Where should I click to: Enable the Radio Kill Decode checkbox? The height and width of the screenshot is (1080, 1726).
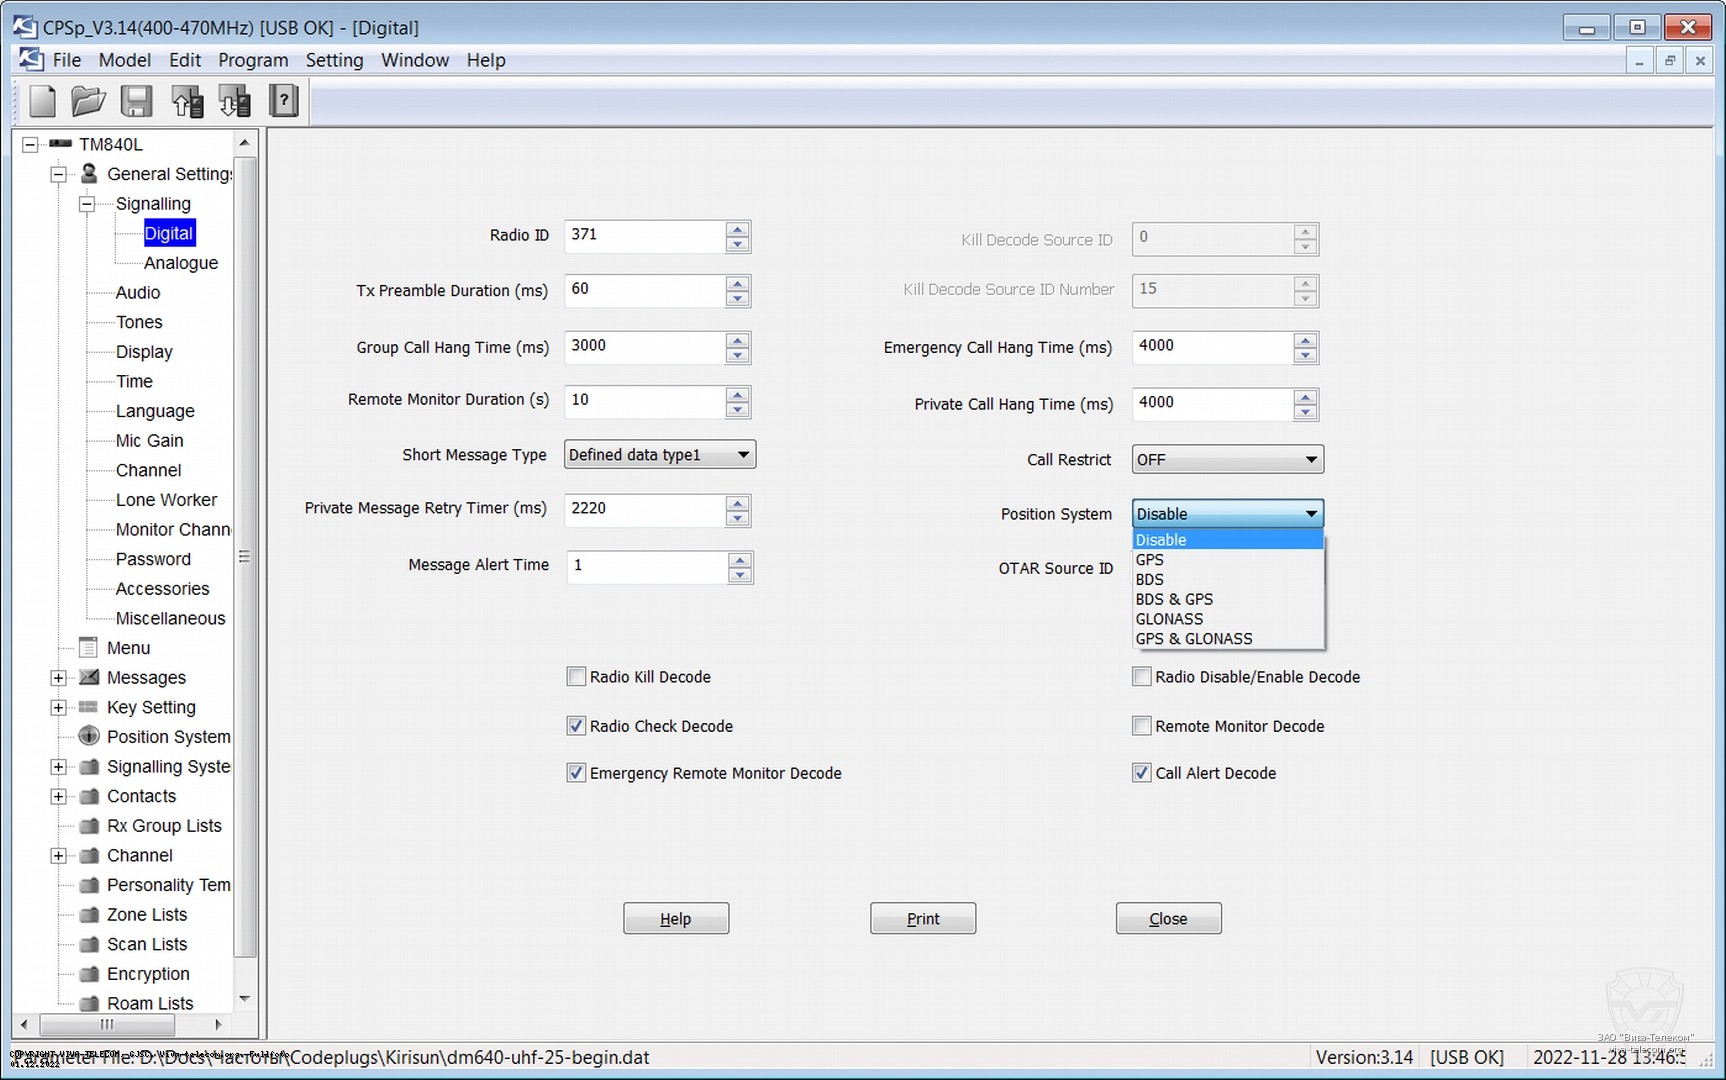[x=576, y=677]
